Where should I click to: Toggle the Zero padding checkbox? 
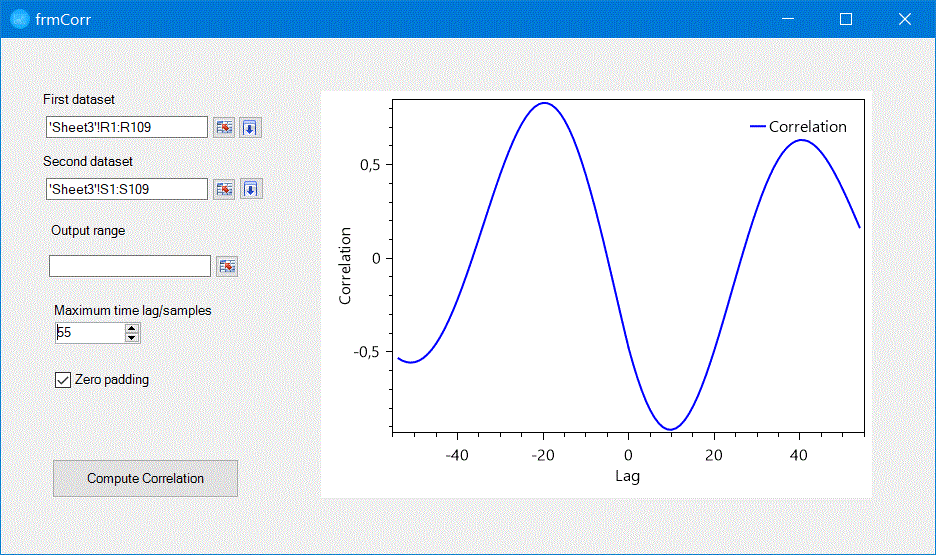point(63,380)
